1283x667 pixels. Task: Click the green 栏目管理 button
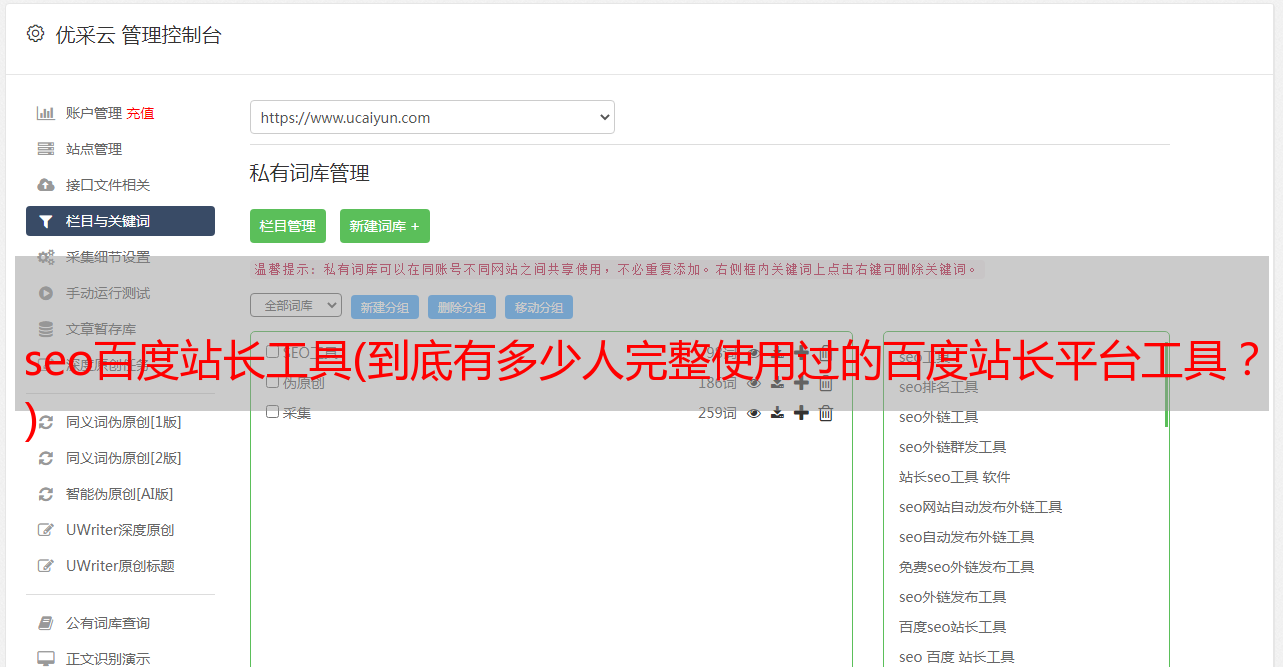288,226
